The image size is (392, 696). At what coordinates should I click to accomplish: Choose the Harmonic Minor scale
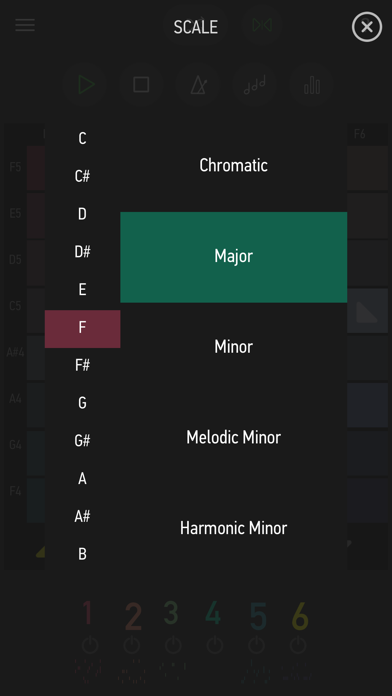[x=234, y=528]
